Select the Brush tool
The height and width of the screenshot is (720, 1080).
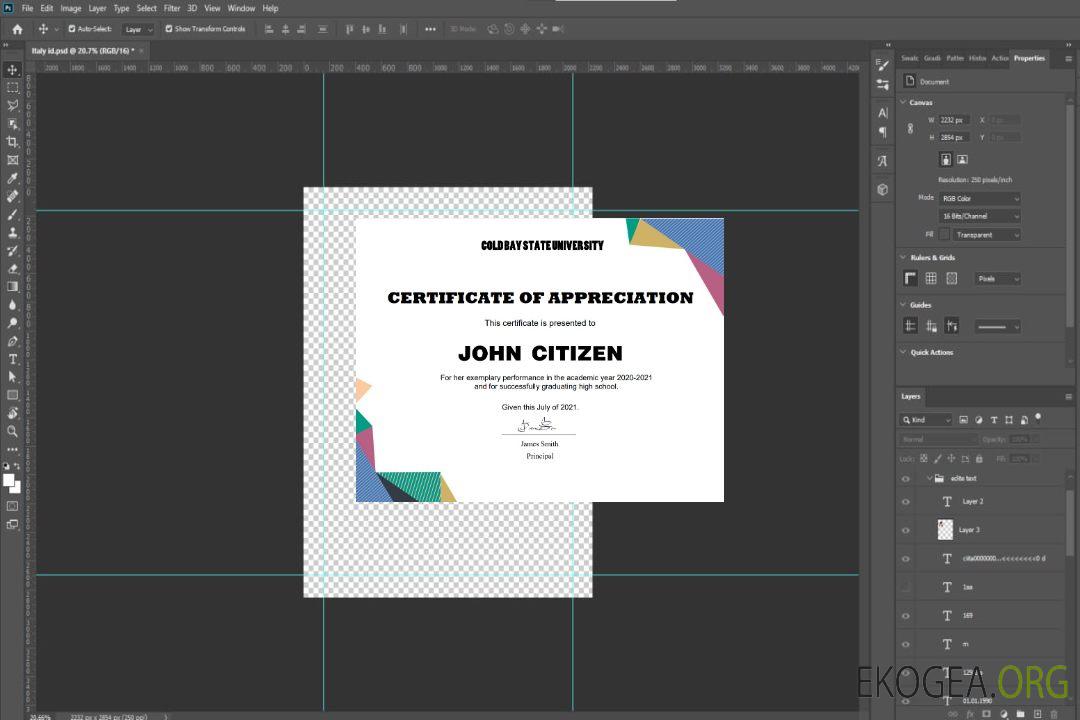pos(12,214)
